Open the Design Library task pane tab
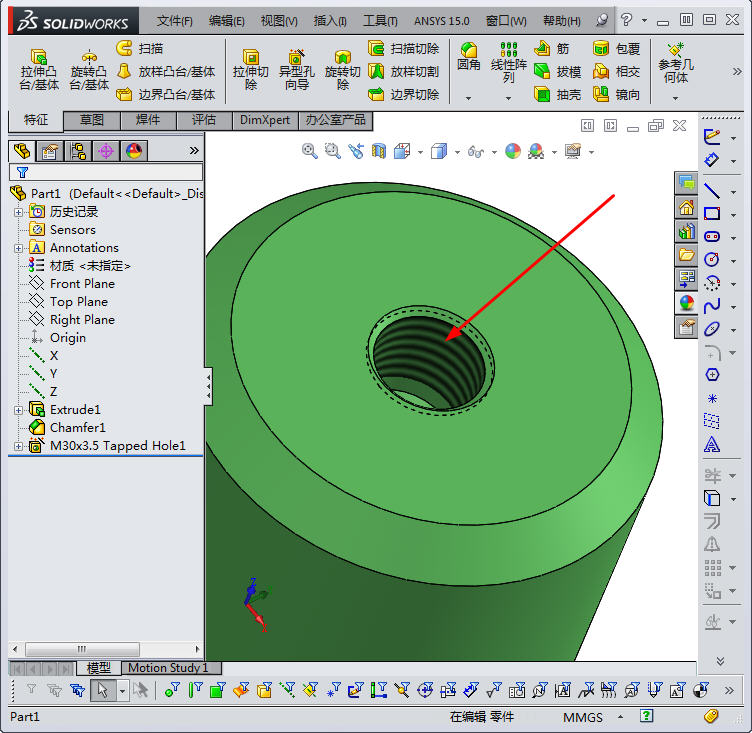The image size is (752, 733). pyautogui.click(x=686, y=231)
